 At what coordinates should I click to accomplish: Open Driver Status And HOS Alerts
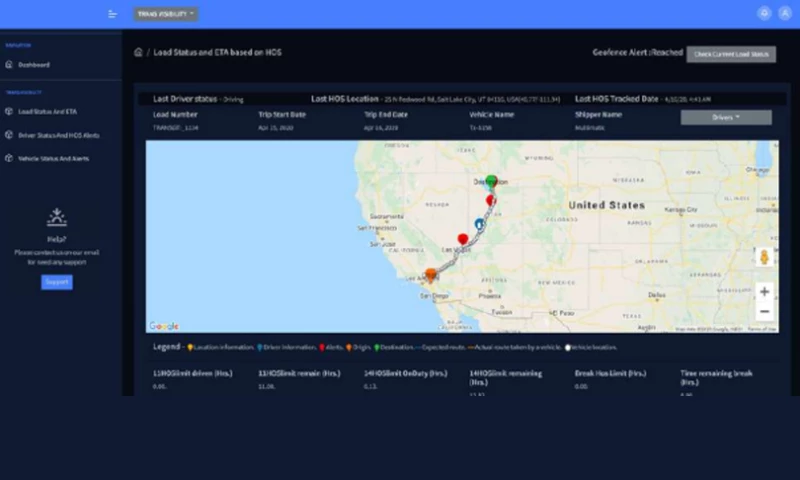(59, 135)
